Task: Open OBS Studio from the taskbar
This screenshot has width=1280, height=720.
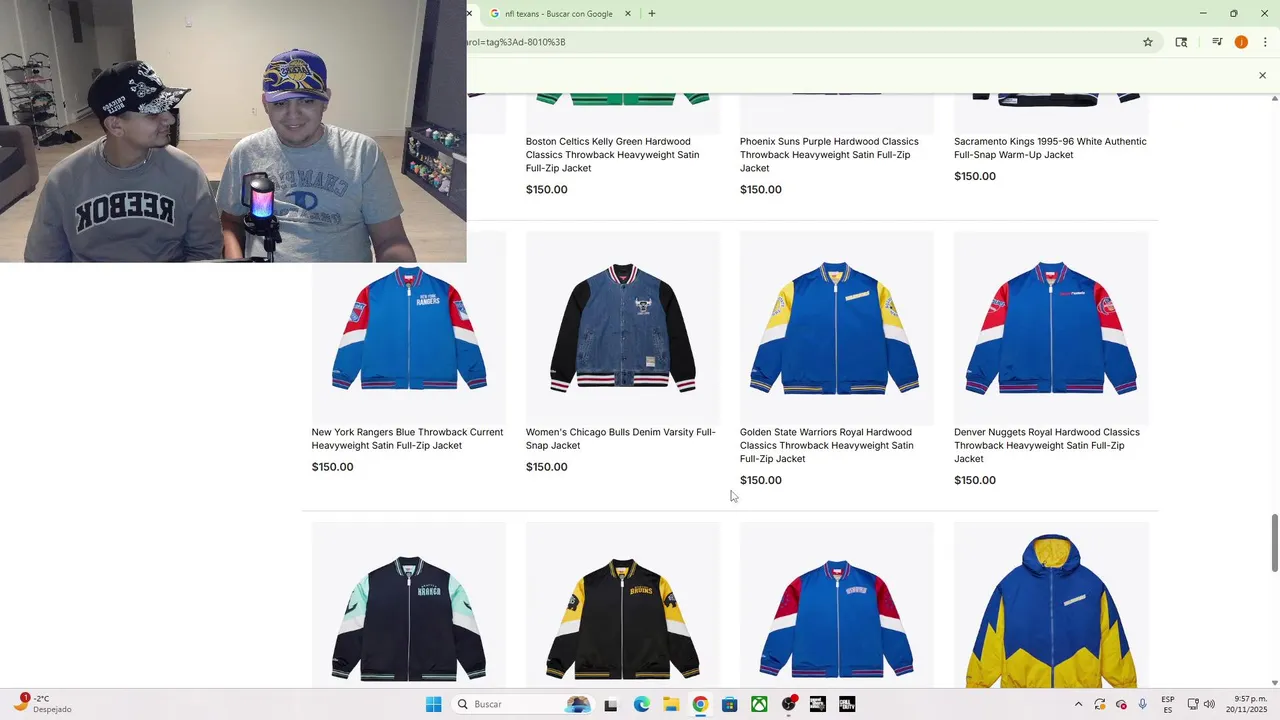Action: (x=789, y=704)
